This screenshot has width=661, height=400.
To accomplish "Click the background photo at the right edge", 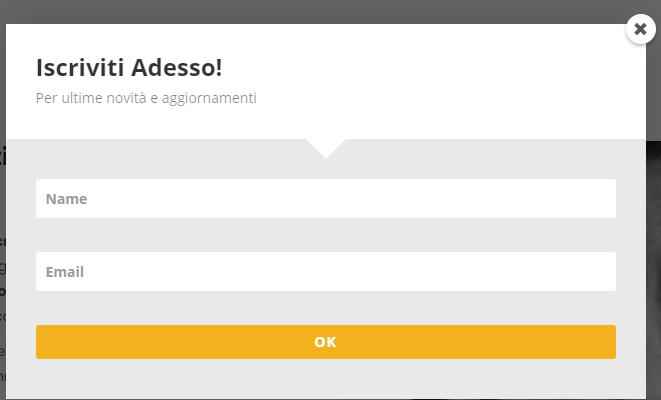I will pos(653,250).
